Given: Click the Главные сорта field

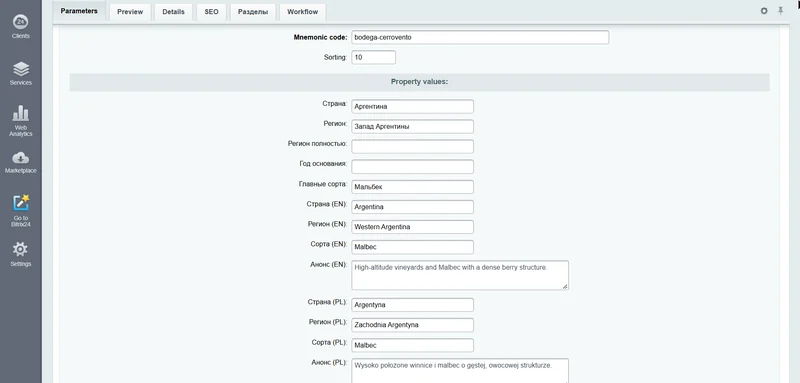Looking at the screenshot, I should click(412, 187).
